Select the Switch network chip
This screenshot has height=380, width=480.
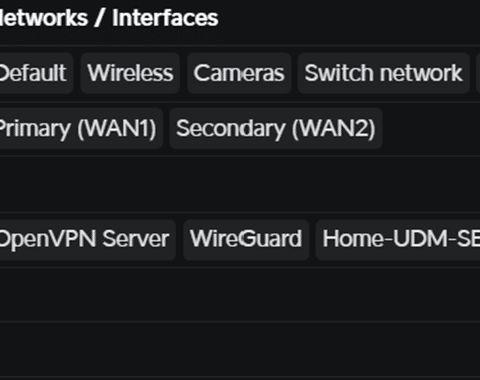(x=383, y=73)
